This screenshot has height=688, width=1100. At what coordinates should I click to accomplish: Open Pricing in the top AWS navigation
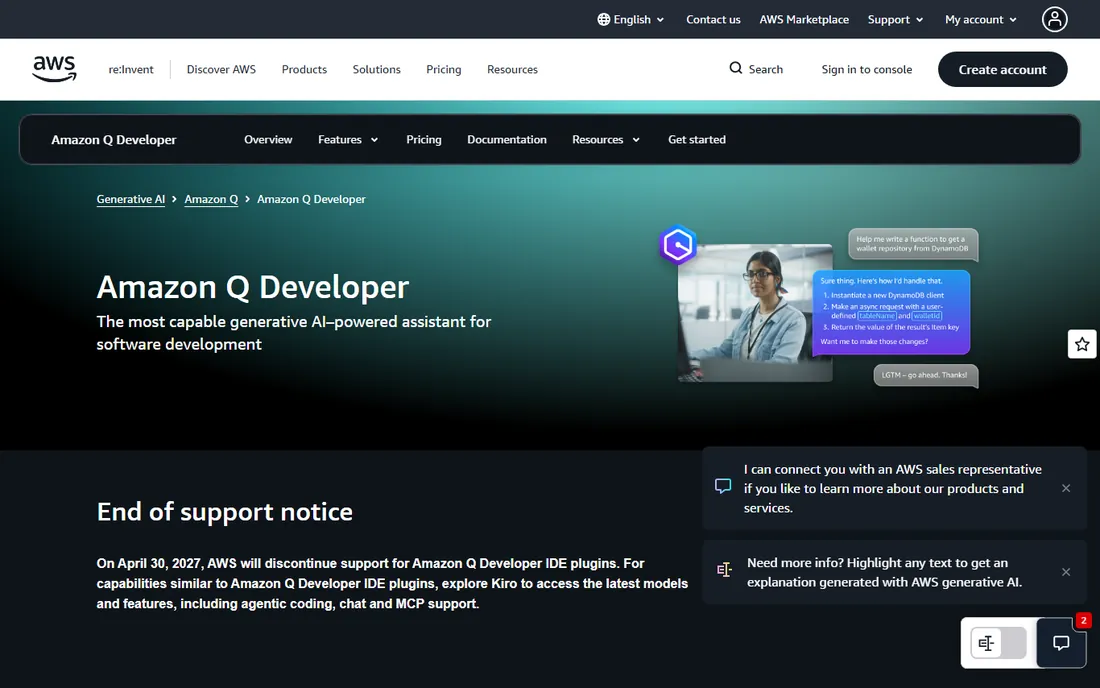point(444,69)
